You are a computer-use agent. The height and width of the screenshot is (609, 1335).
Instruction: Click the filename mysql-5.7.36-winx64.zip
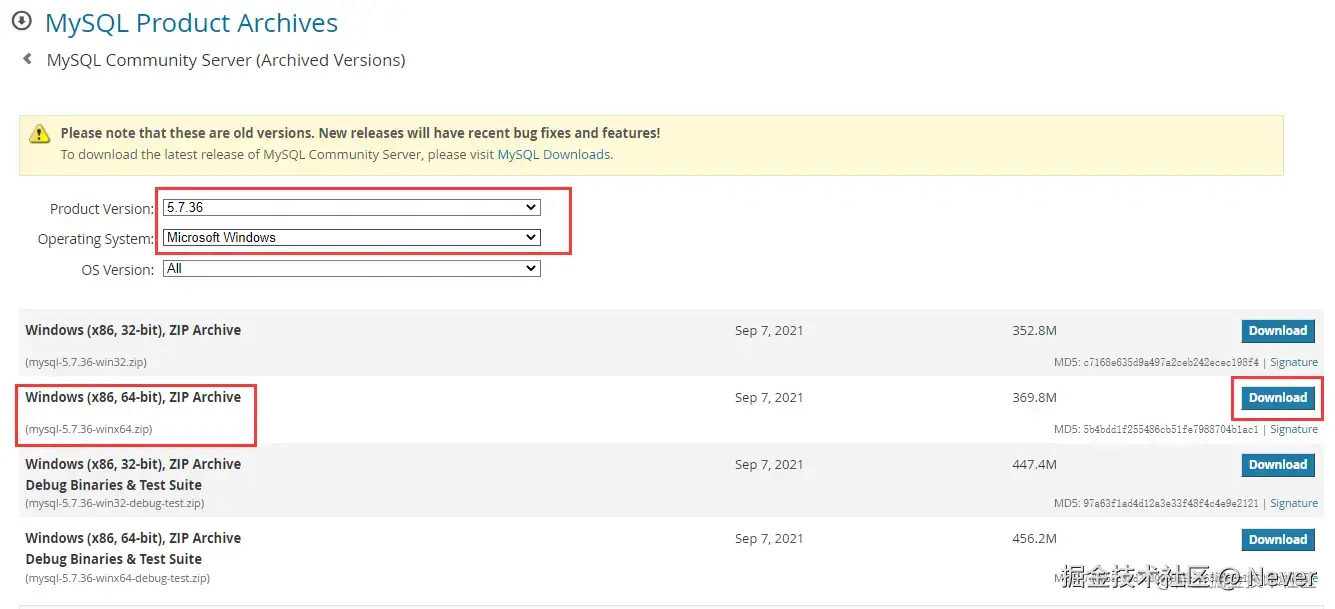point(89,429)
